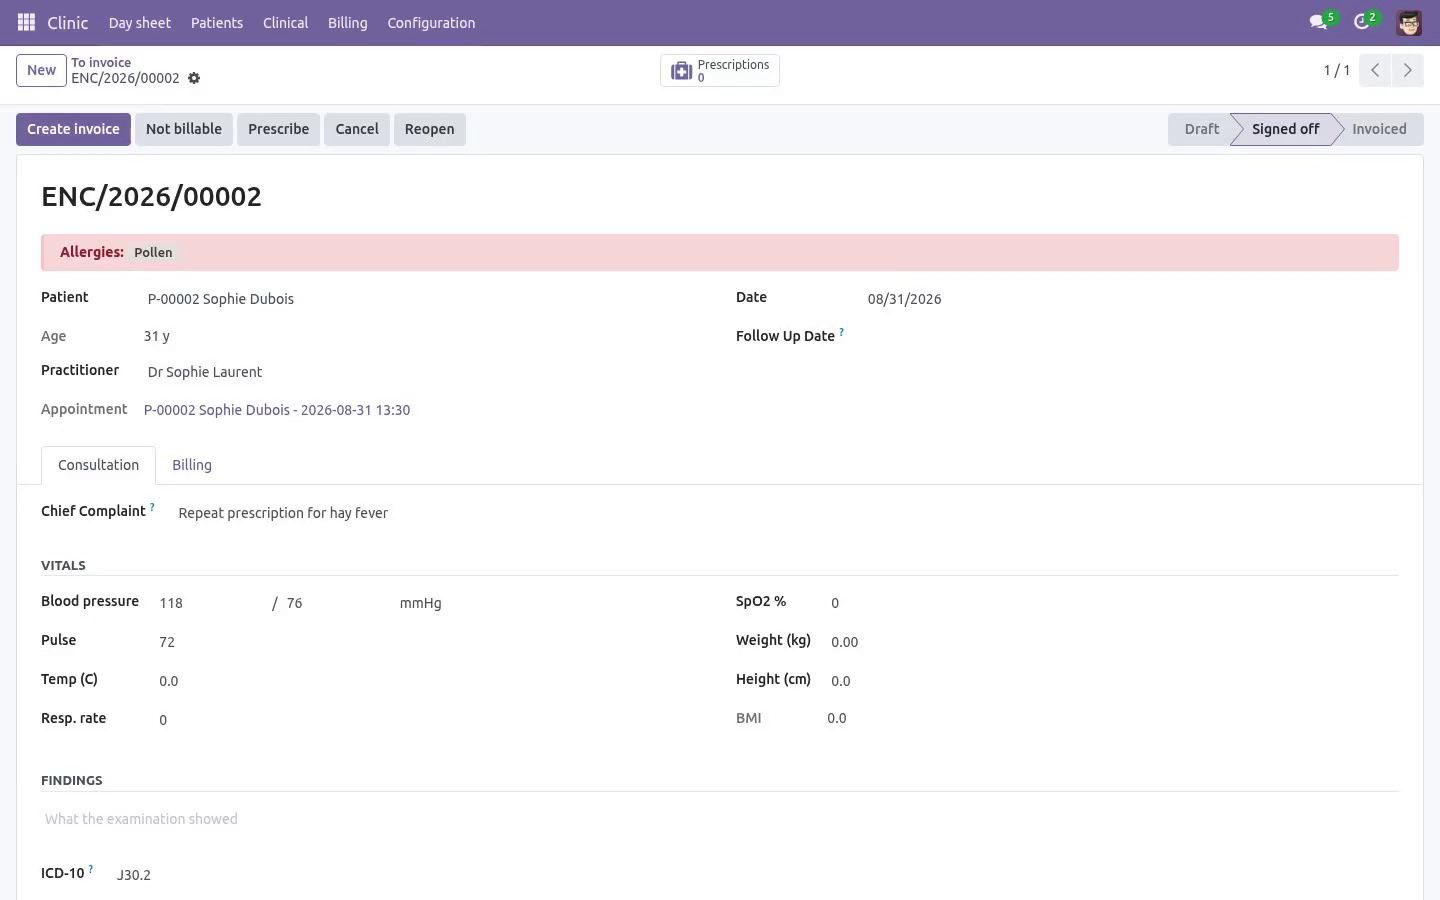1440x900 pixels.
Task: Click the systolic value 118
Action: pyautogui.click(x=171, y=603)
